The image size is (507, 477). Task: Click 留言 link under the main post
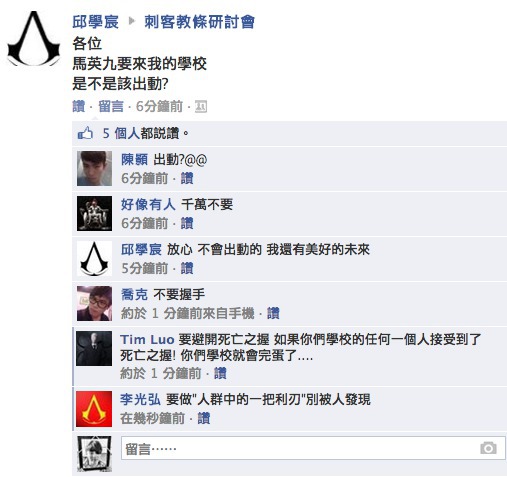tap(111, 107)
